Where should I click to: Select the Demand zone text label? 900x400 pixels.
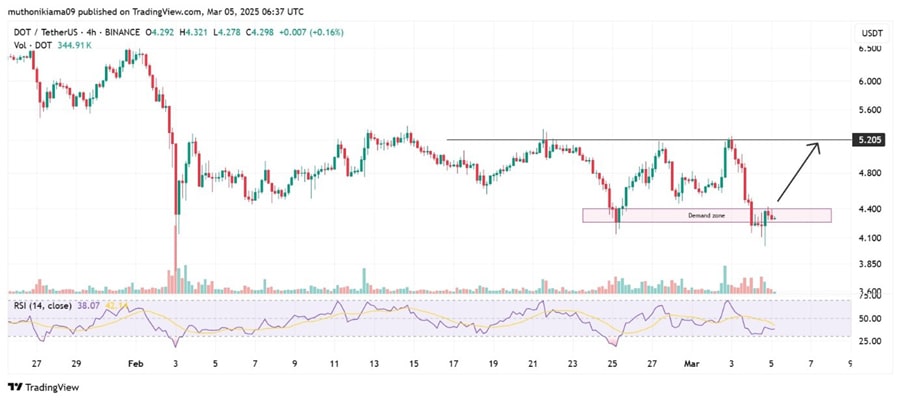click(x=706, y=216)
